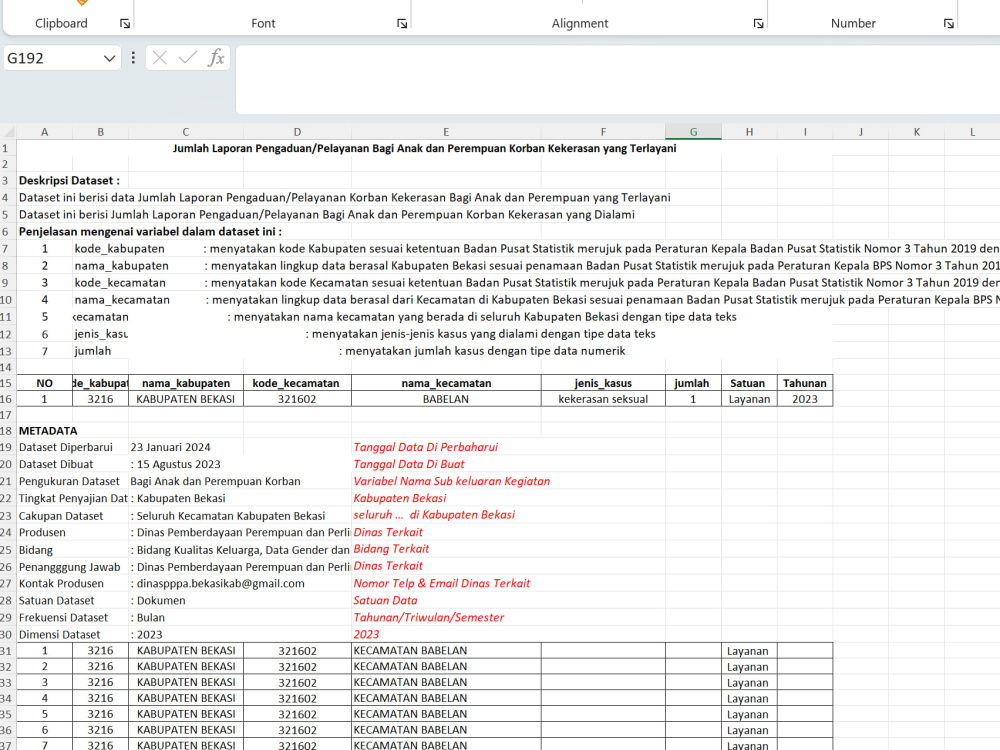Click the '2023' cell in row 16
Image resolution: width=1000 pixels, height=750 pixels.
[x=805, y=399]
